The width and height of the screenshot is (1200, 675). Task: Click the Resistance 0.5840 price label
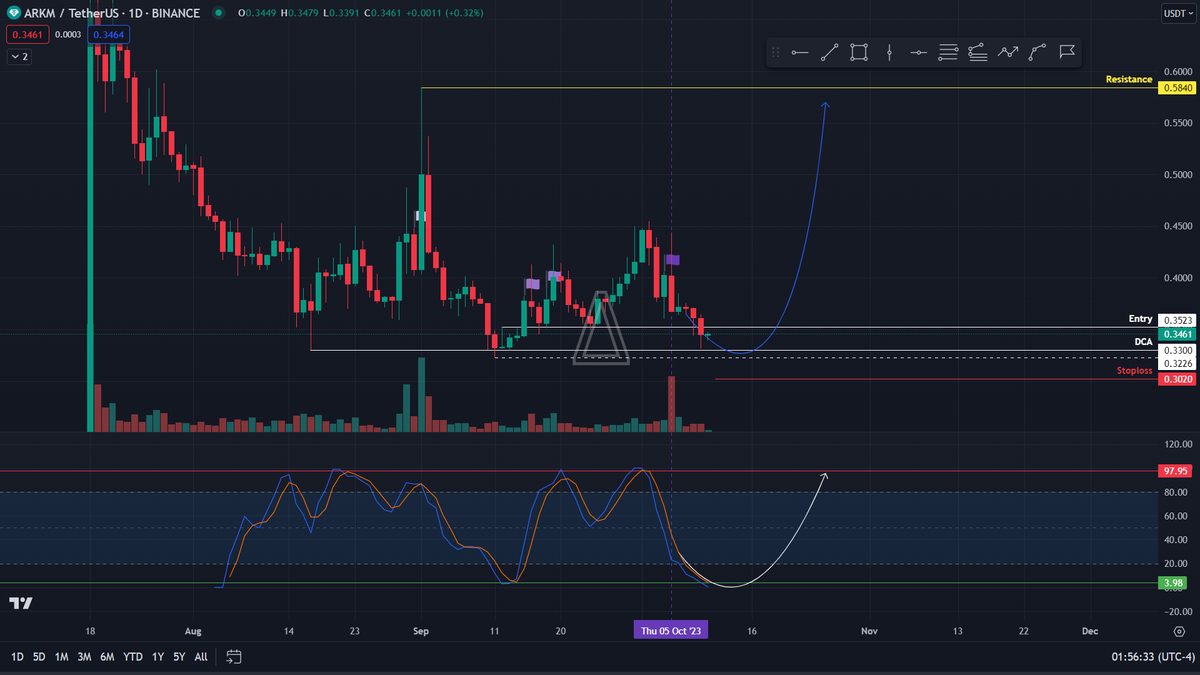click(x=1175, y=88)
